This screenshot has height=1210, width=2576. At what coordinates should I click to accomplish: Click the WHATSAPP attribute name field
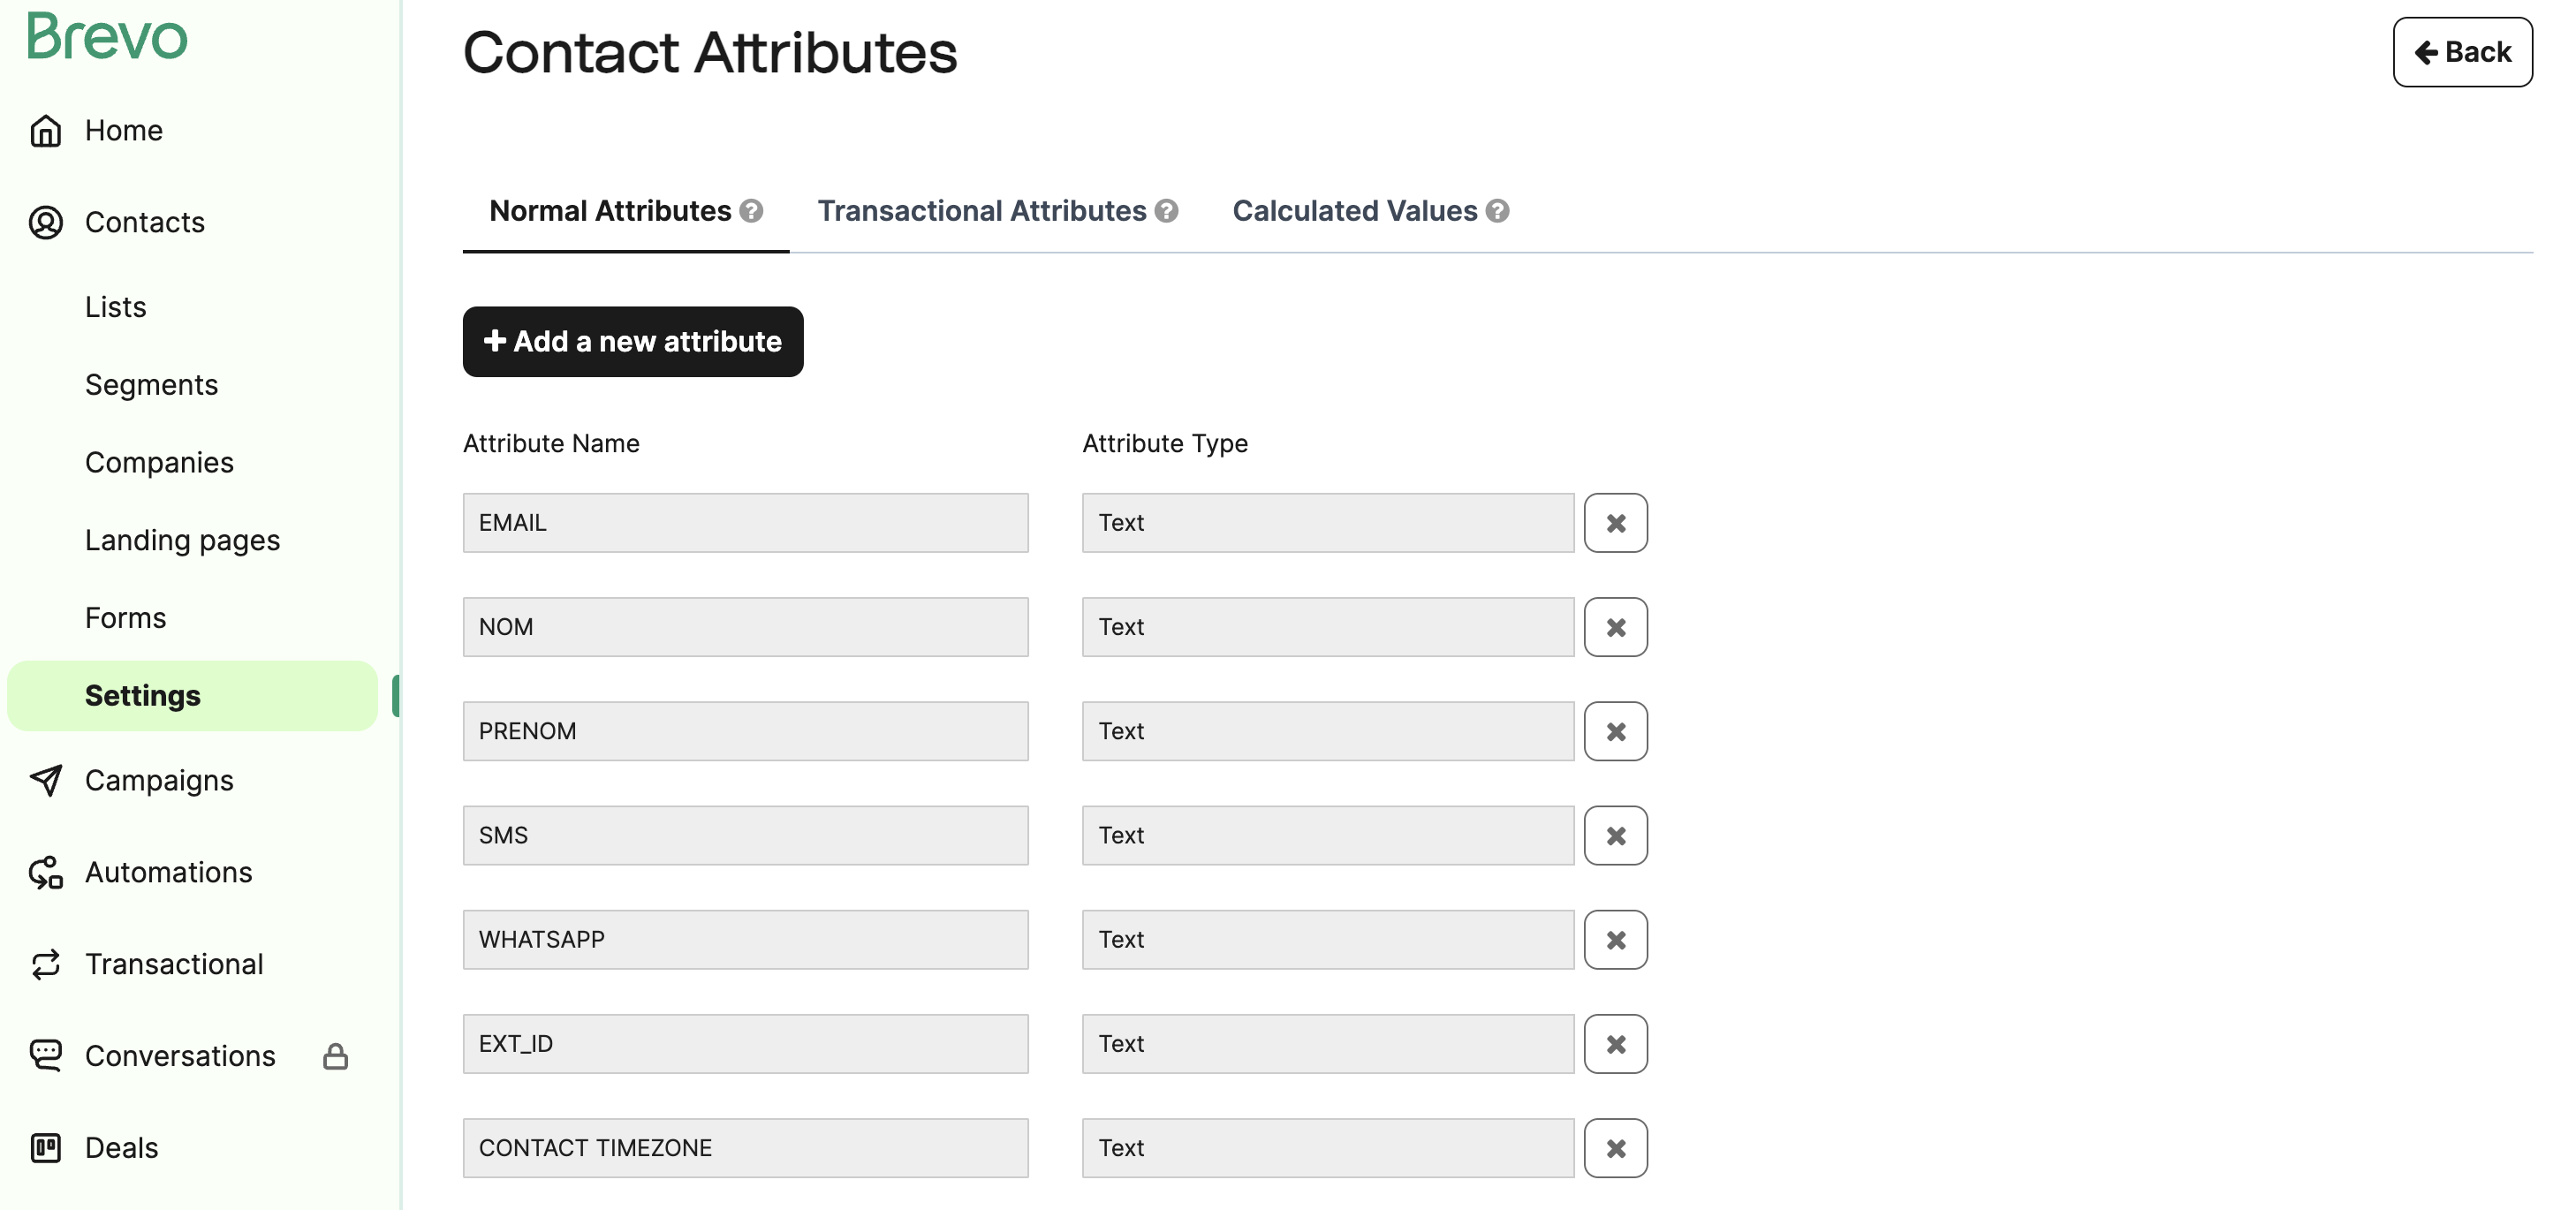click(746, 940)
